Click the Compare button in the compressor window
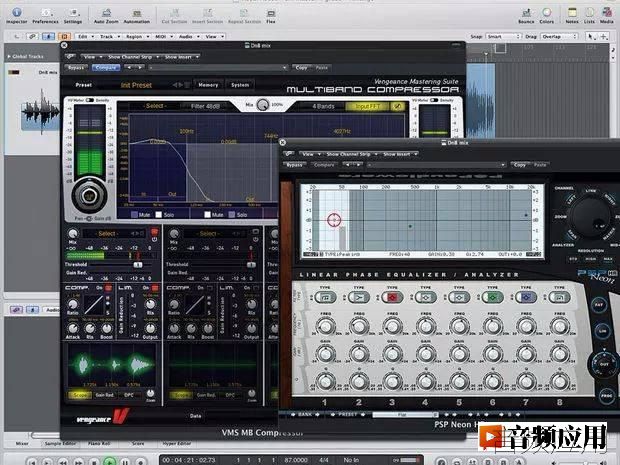The height and width of the screenshot is (465, 620). (x=106, y=68)
